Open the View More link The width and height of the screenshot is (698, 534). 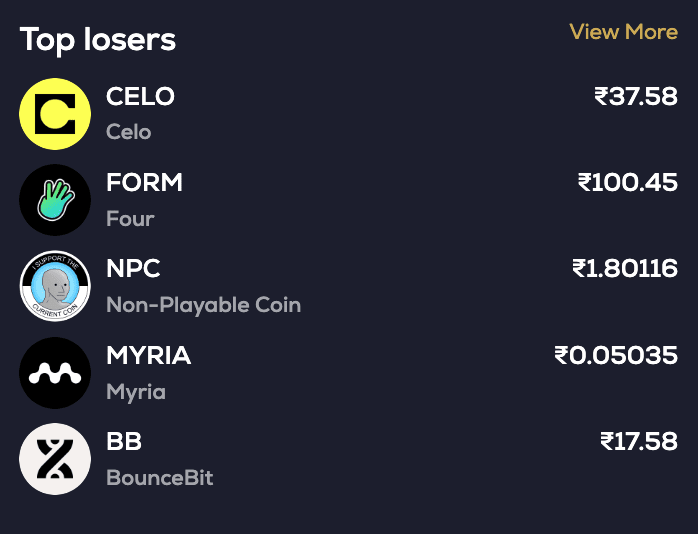pyautogui.click(x=623, y=32)
